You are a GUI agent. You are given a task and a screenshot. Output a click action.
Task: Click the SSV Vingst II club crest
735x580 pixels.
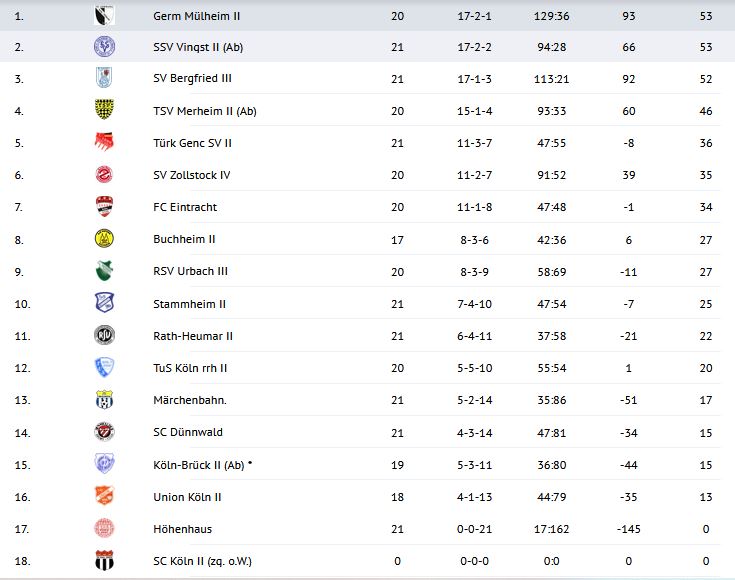[x=105, y=46]
